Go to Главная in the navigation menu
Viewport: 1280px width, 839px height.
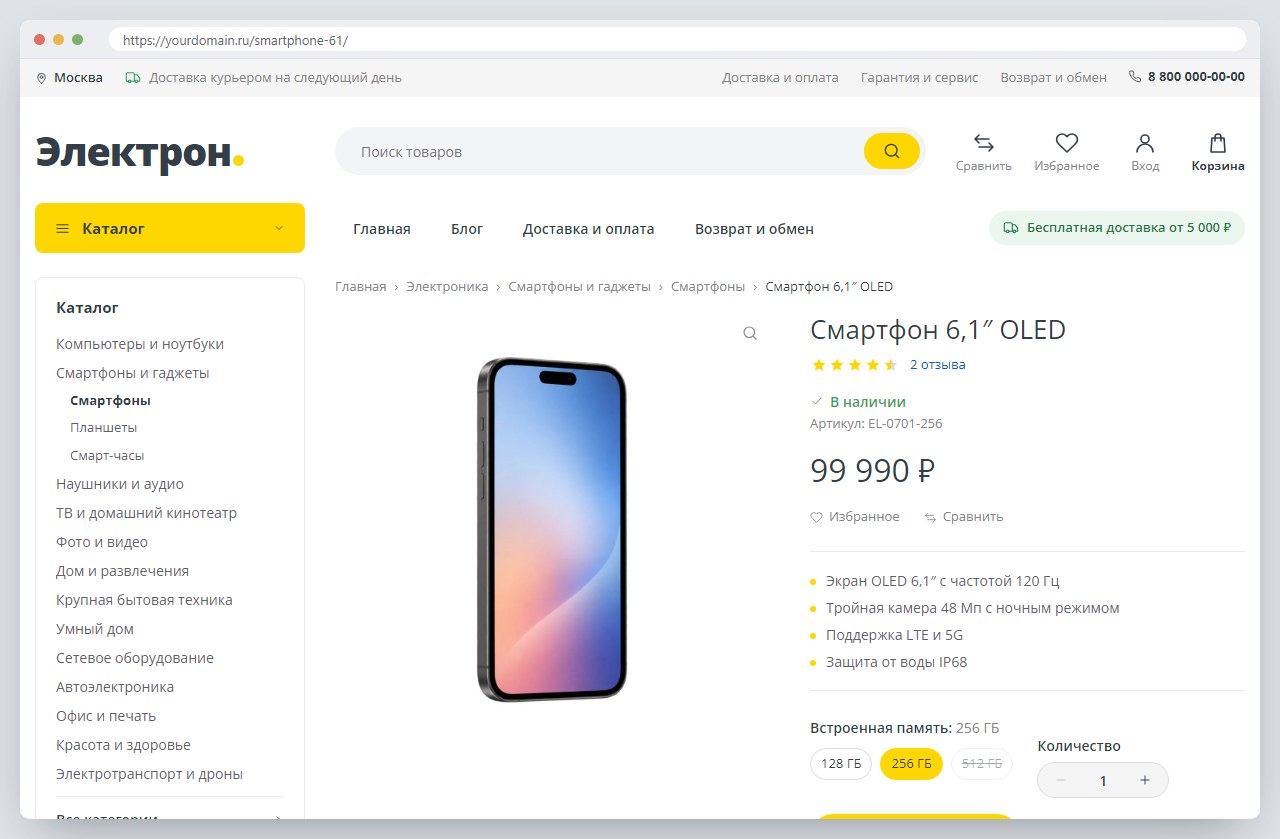coord(382,229)
